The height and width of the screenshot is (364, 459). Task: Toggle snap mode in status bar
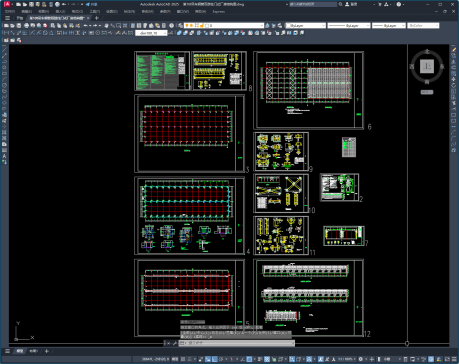[x=189, y=359]
